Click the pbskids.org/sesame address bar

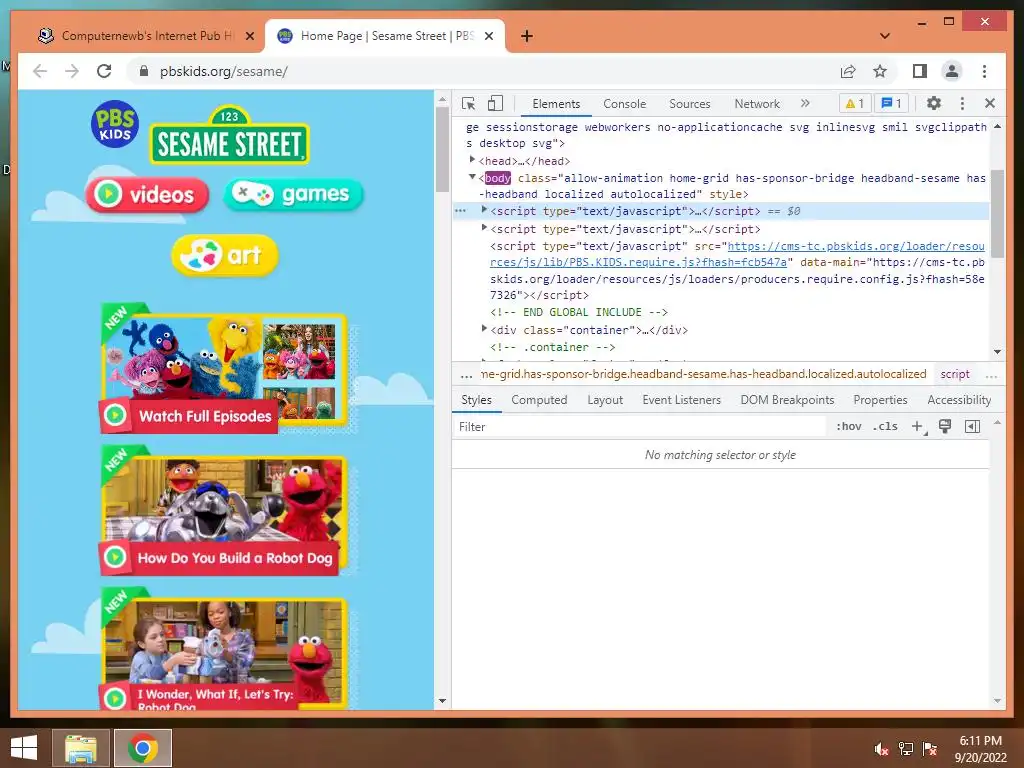224,71
